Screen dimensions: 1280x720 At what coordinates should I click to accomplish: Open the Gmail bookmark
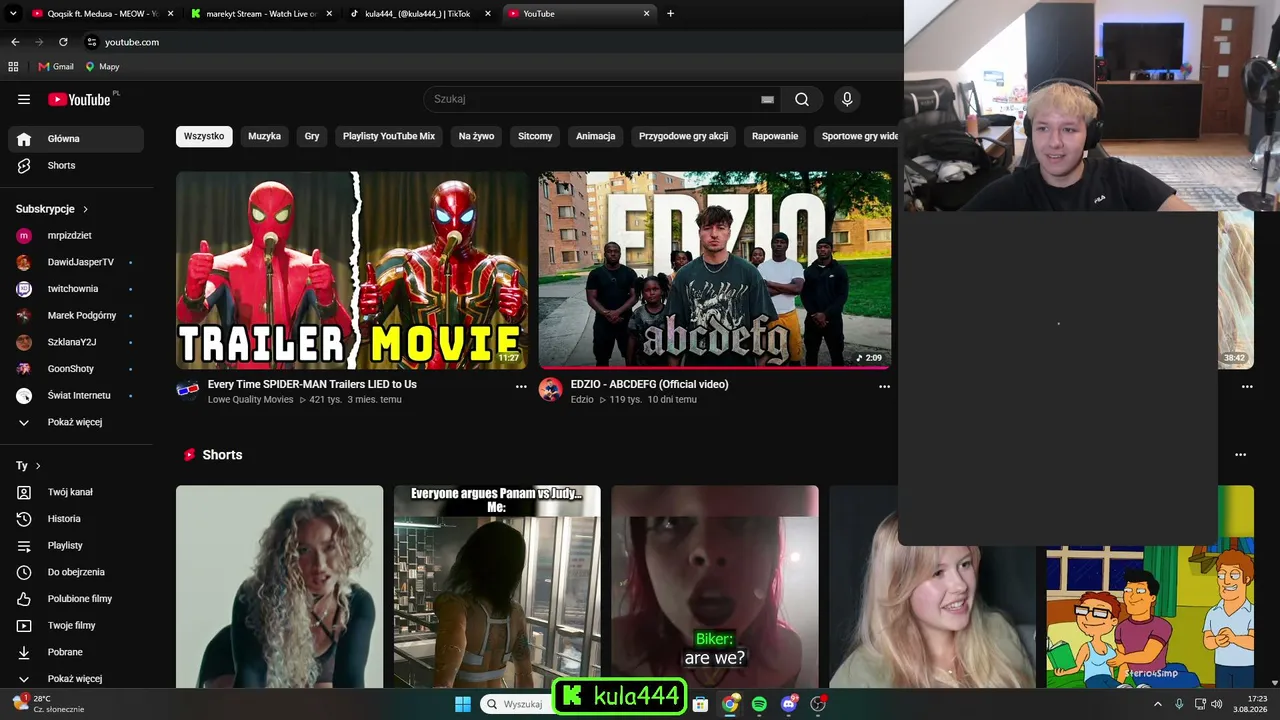(56, 67)
